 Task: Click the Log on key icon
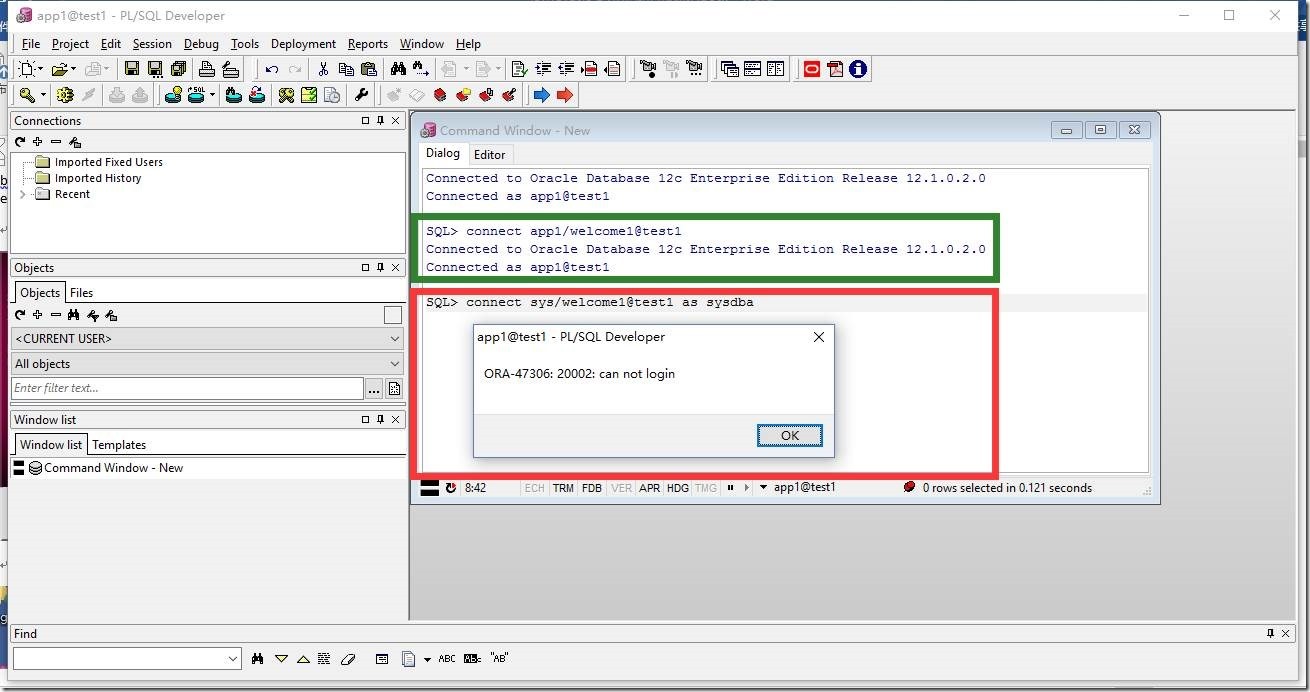tap(27, 95)
